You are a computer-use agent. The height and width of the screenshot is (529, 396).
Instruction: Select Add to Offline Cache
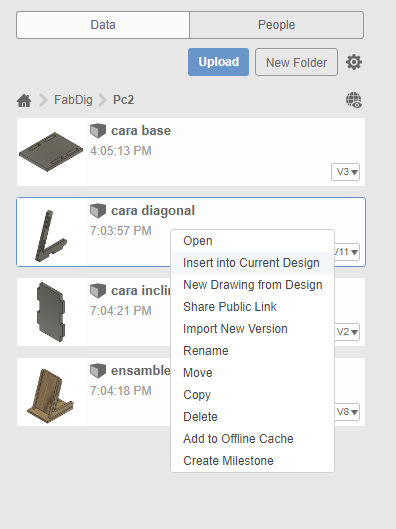click(x=252, y=439)
